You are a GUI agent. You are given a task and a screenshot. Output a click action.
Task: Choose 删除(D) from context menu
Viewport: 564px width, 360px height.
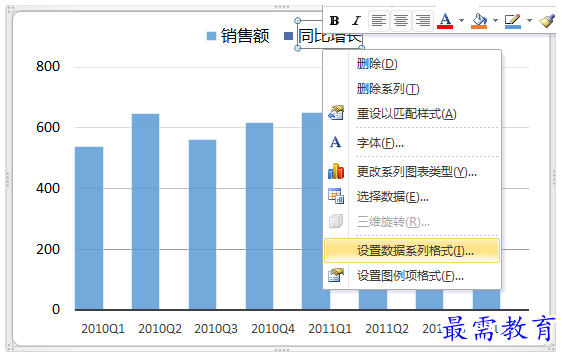(x=411, y=64)
